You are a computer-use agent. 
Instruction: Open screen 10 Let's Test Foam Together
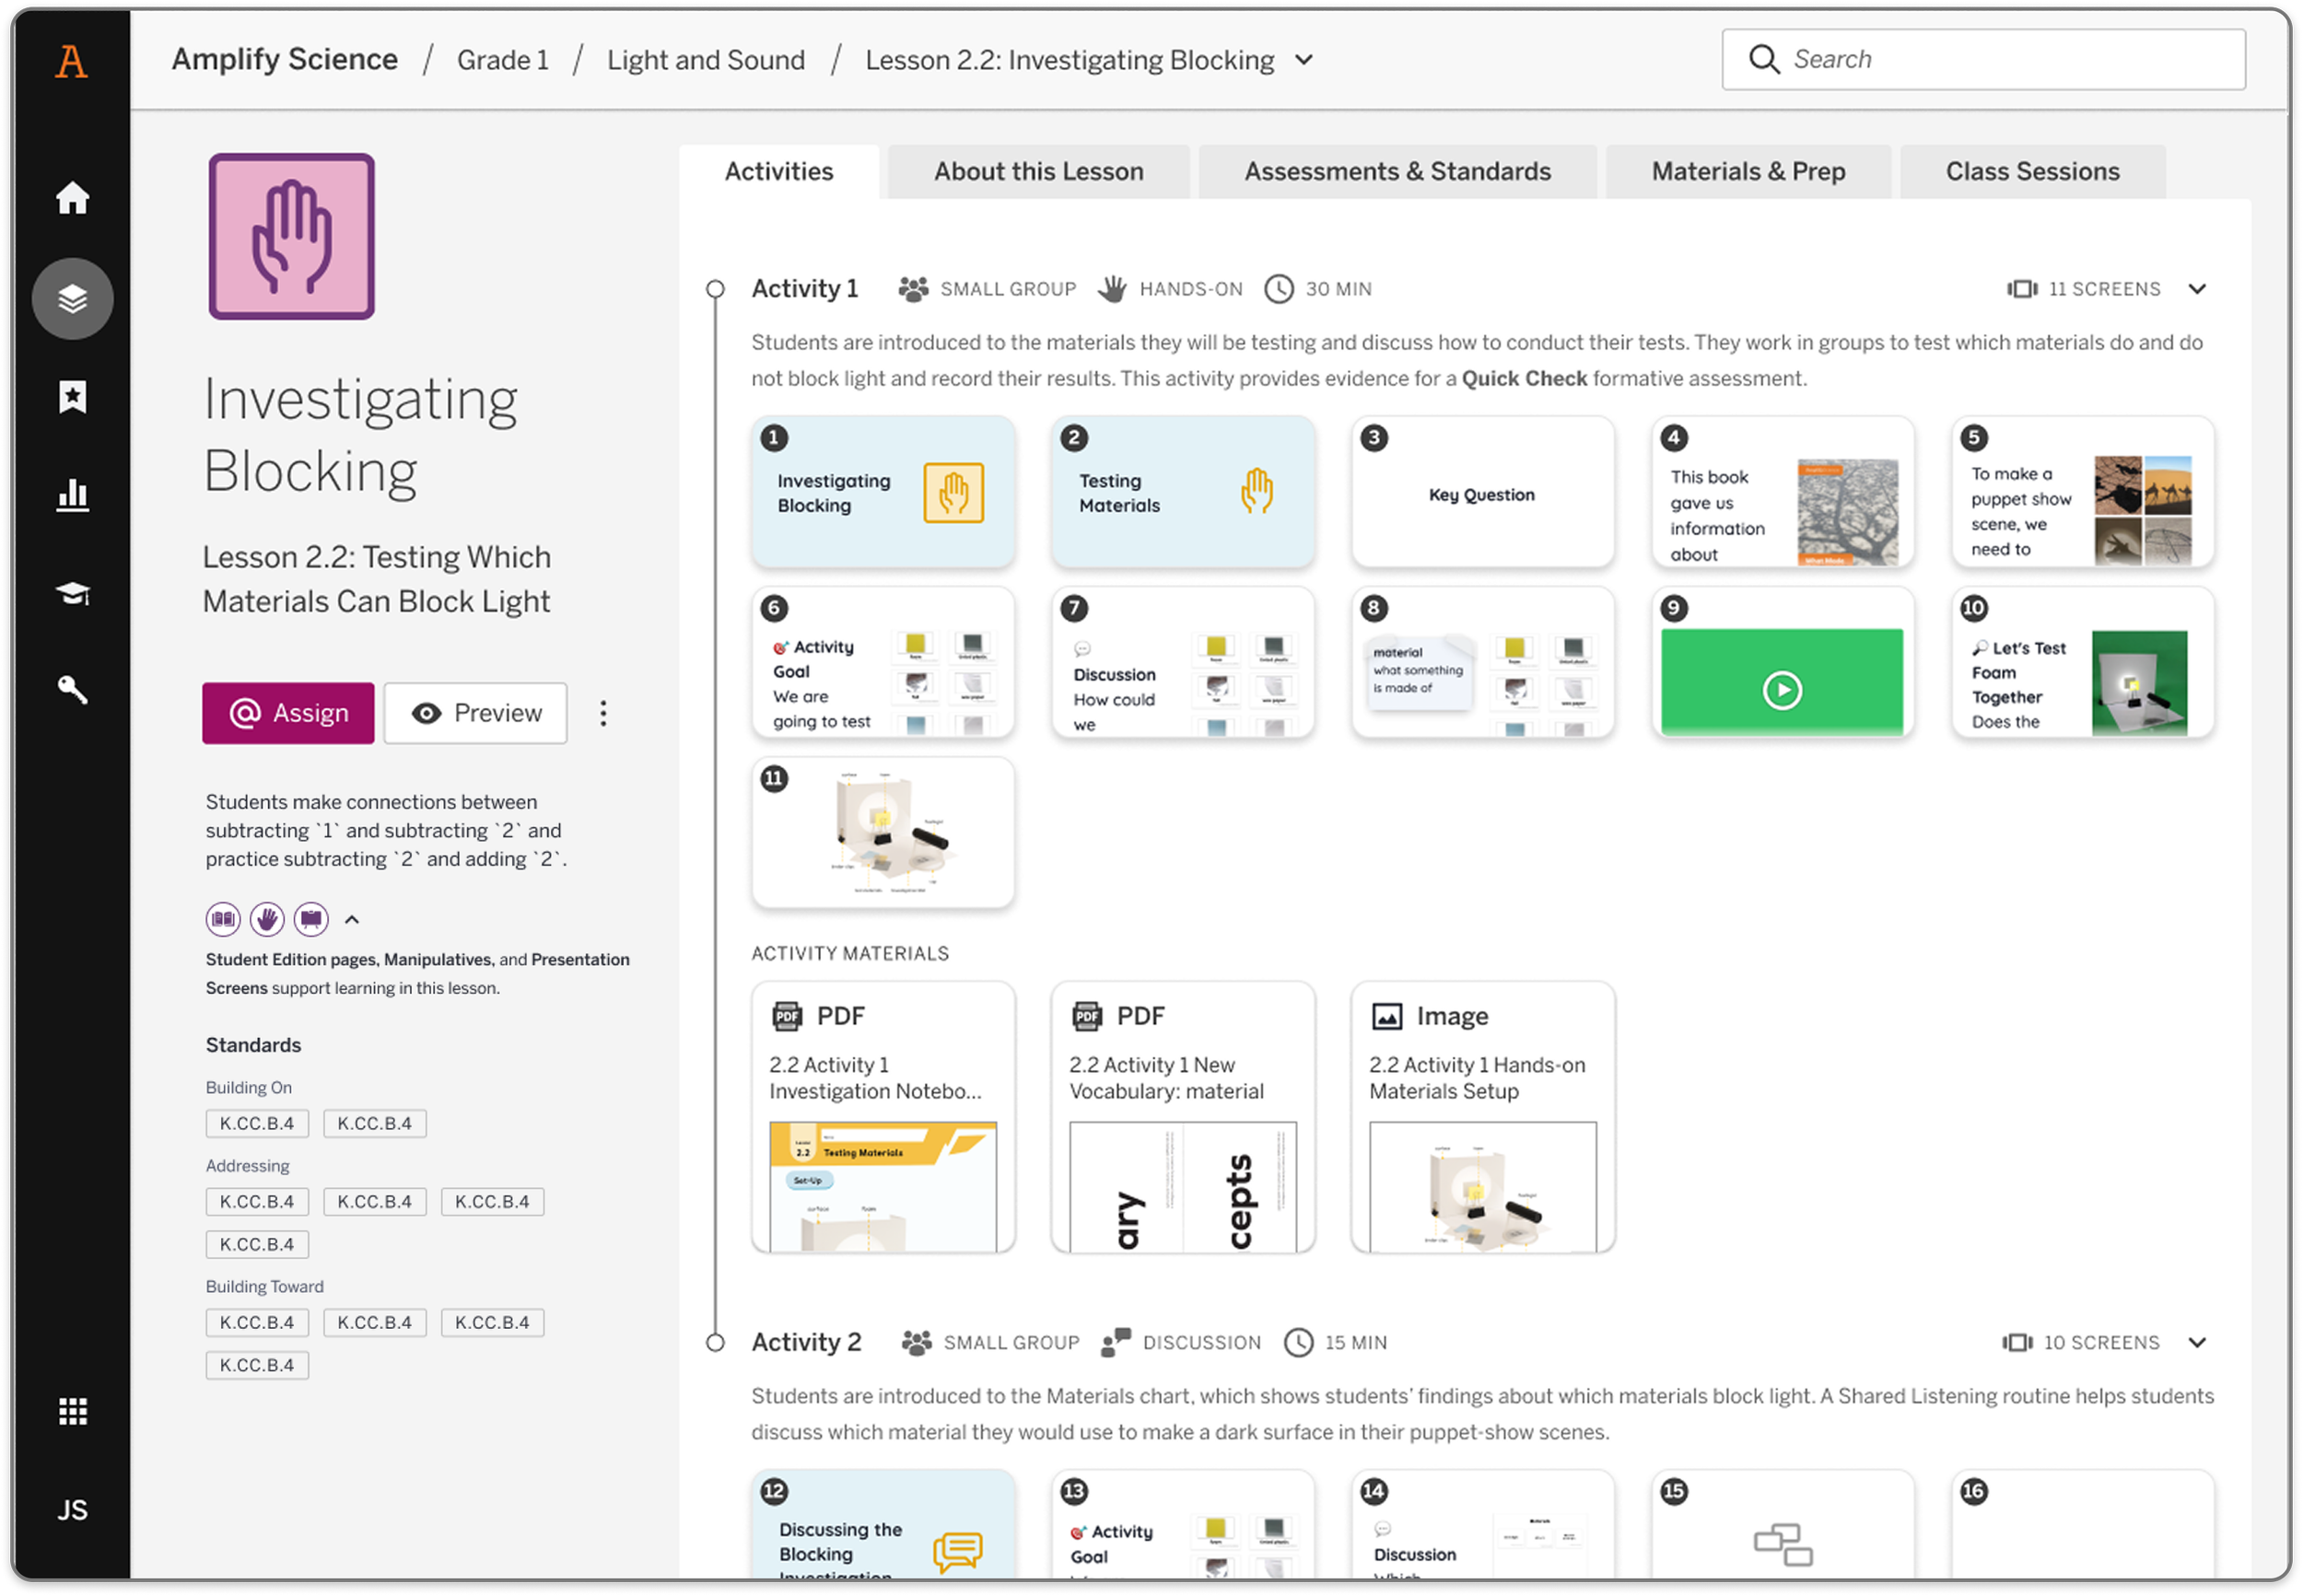point(2083,663)
